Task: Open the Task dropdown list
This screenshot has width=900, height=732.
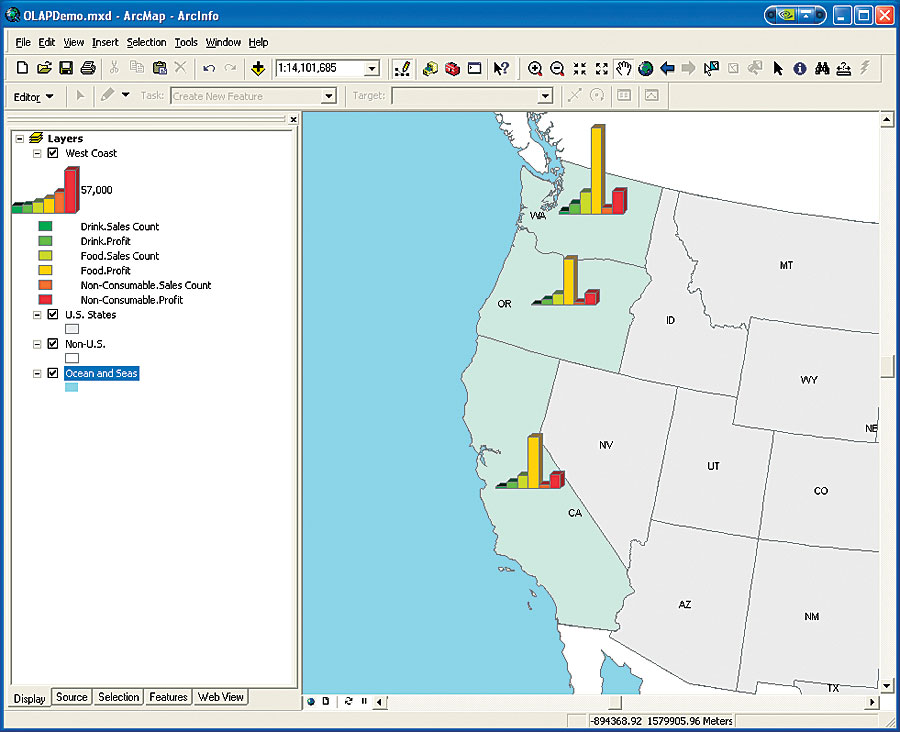Action: [x=329, y=96]
